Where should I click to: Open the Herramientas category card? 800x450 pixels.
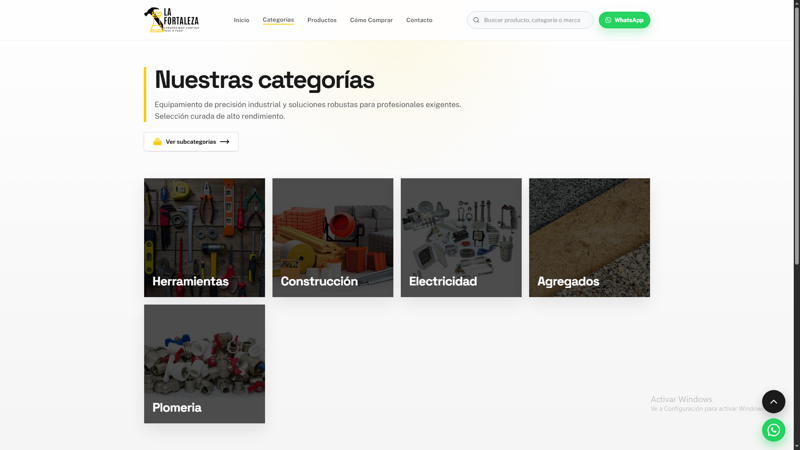click(204, 237)
